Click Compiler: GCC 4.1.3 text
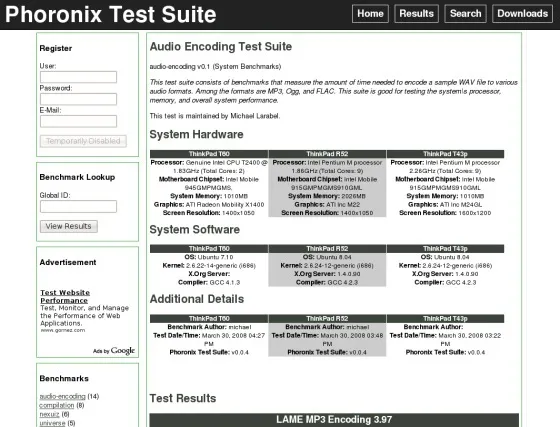The width and height of the screenshot is (560, 427). coord(209,282)
